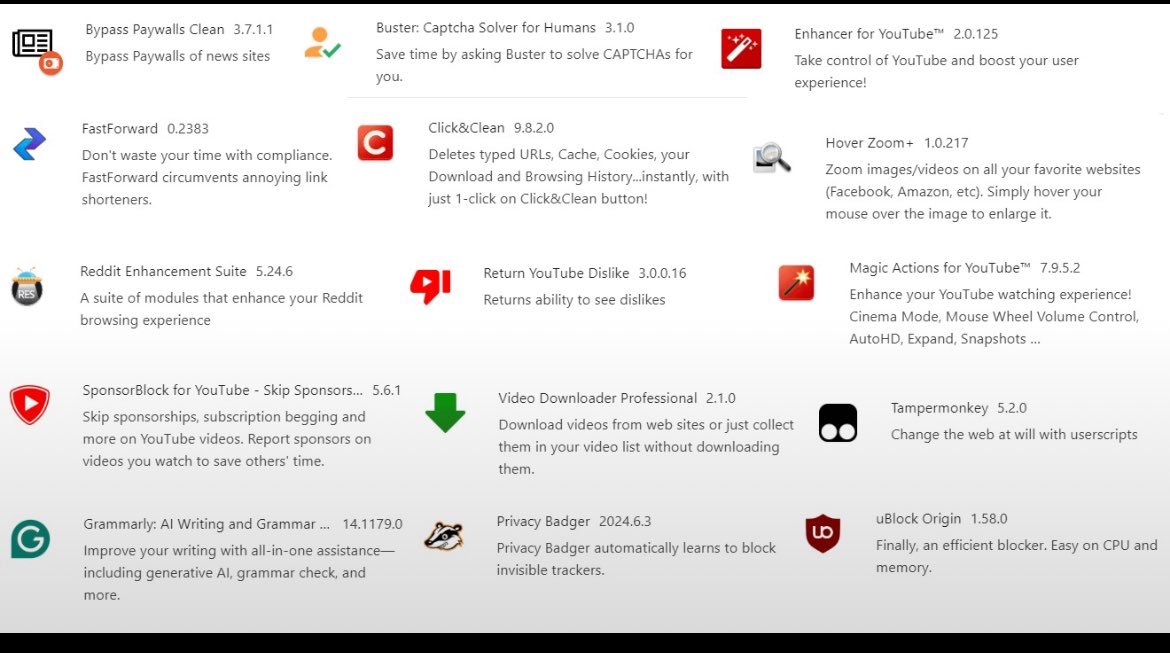
Task: Click the 'A suite of modules' description
Action: [222, 309]
